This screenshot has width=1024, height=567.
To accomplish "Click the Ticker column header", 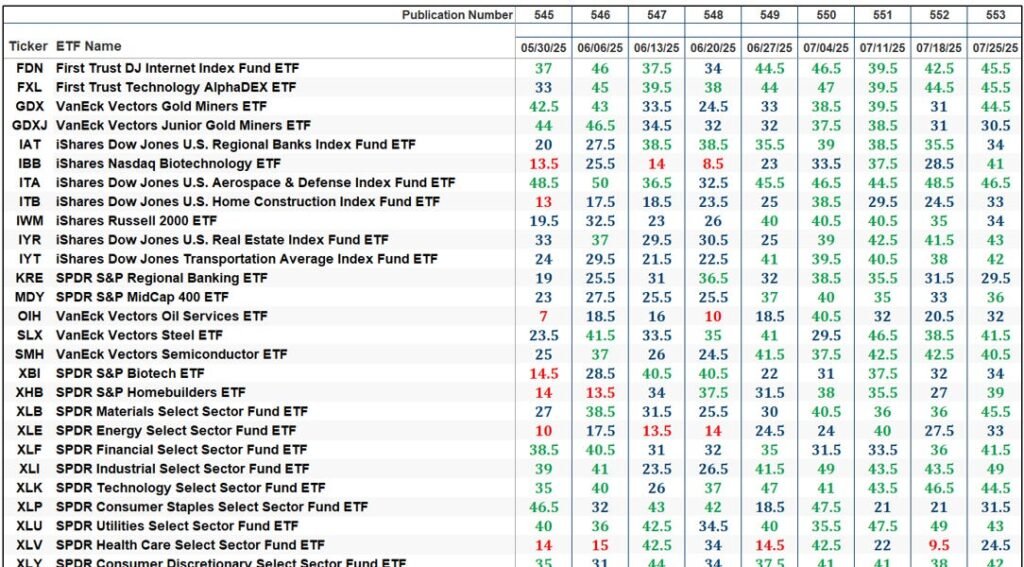I will (x=28, y=46).
